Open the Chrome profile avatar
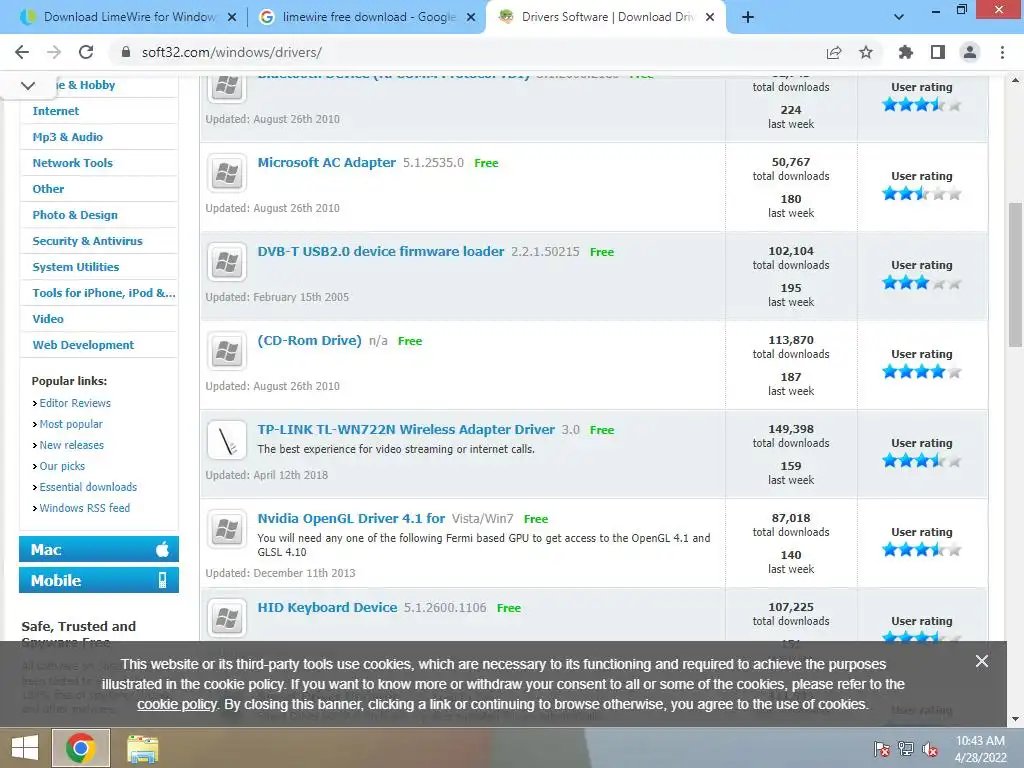Viewport: 1024px width, 768px height. [x=970, y=52]
